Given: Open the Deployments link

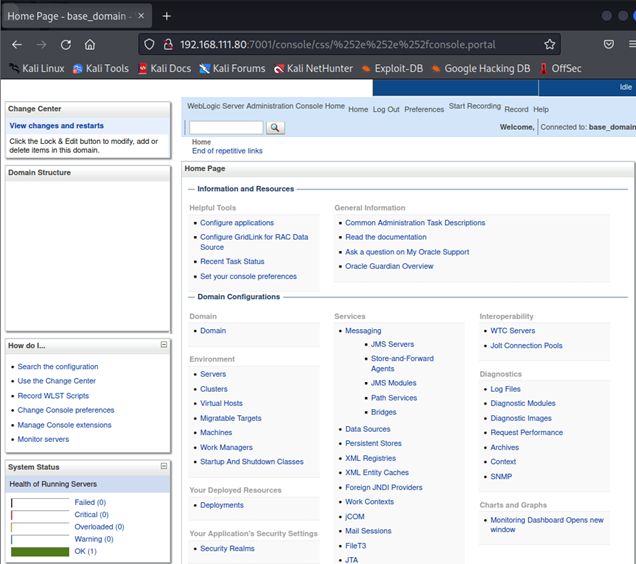Looking at the screenshot, I should tap(222, 505).
